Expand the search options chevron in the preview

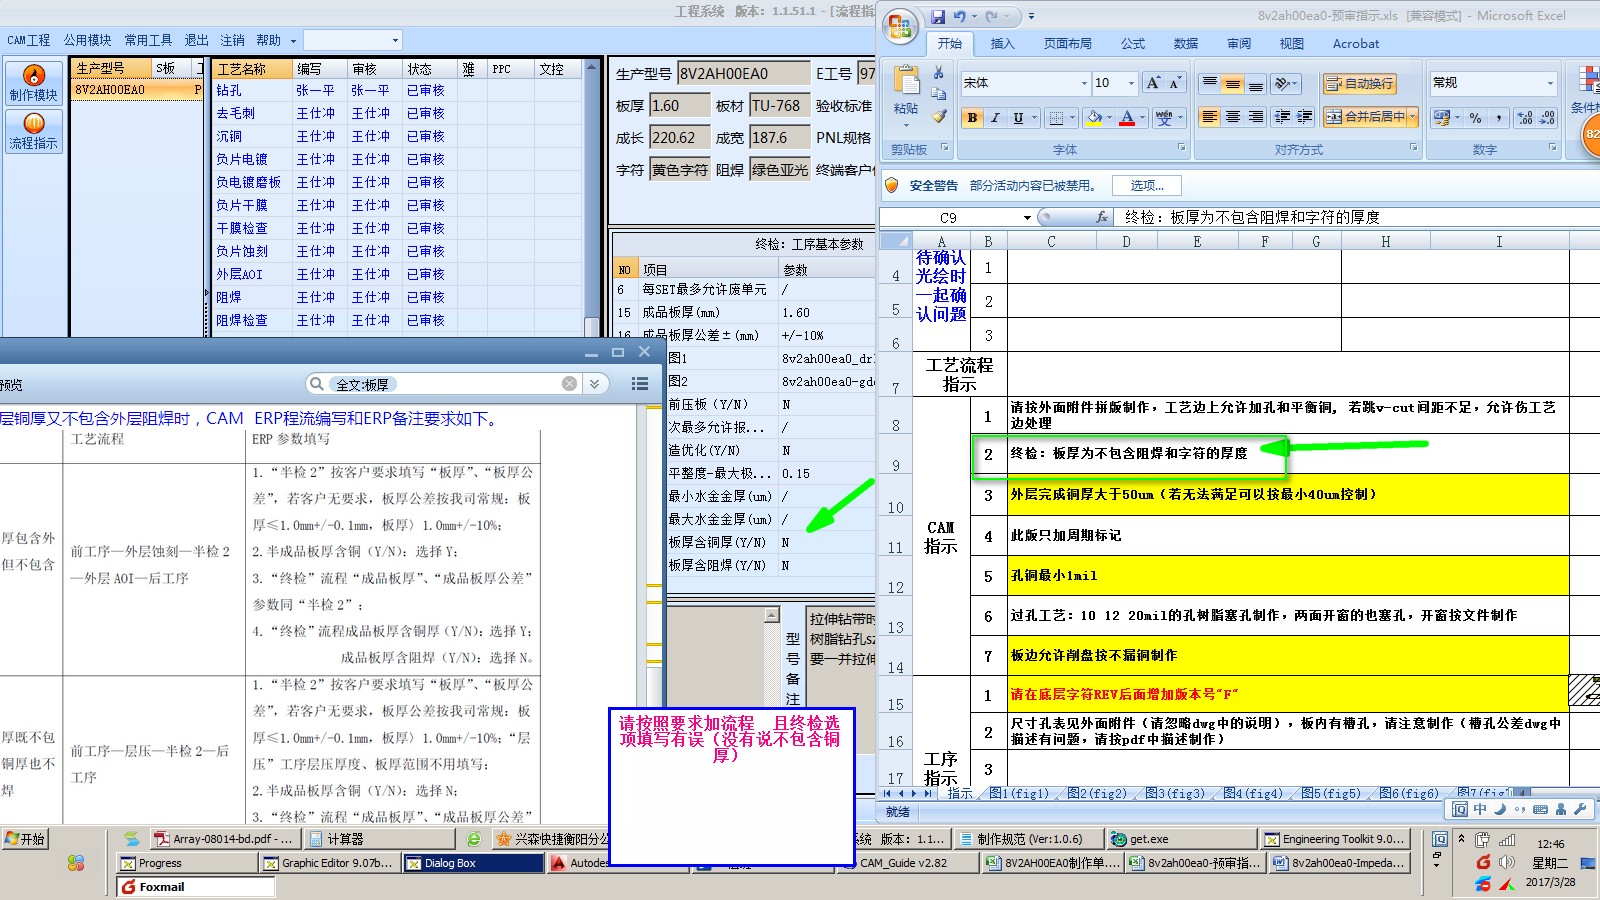[595, 384]
